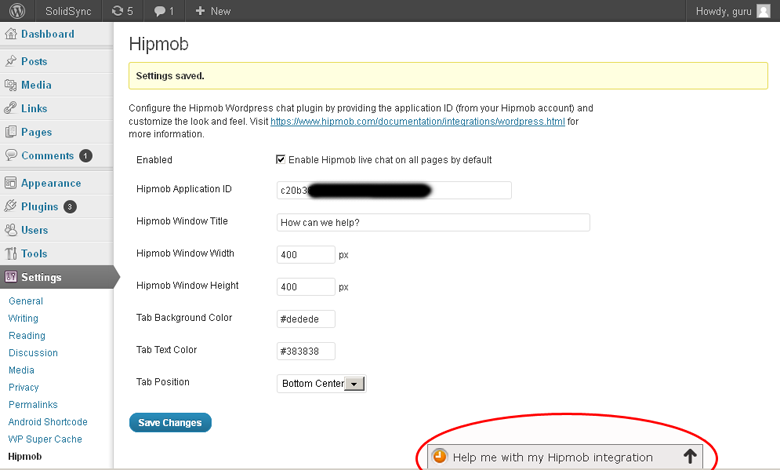The image size is (780, 470).
Task: Click the Media sidebar icon
Action: click(10, 85)
